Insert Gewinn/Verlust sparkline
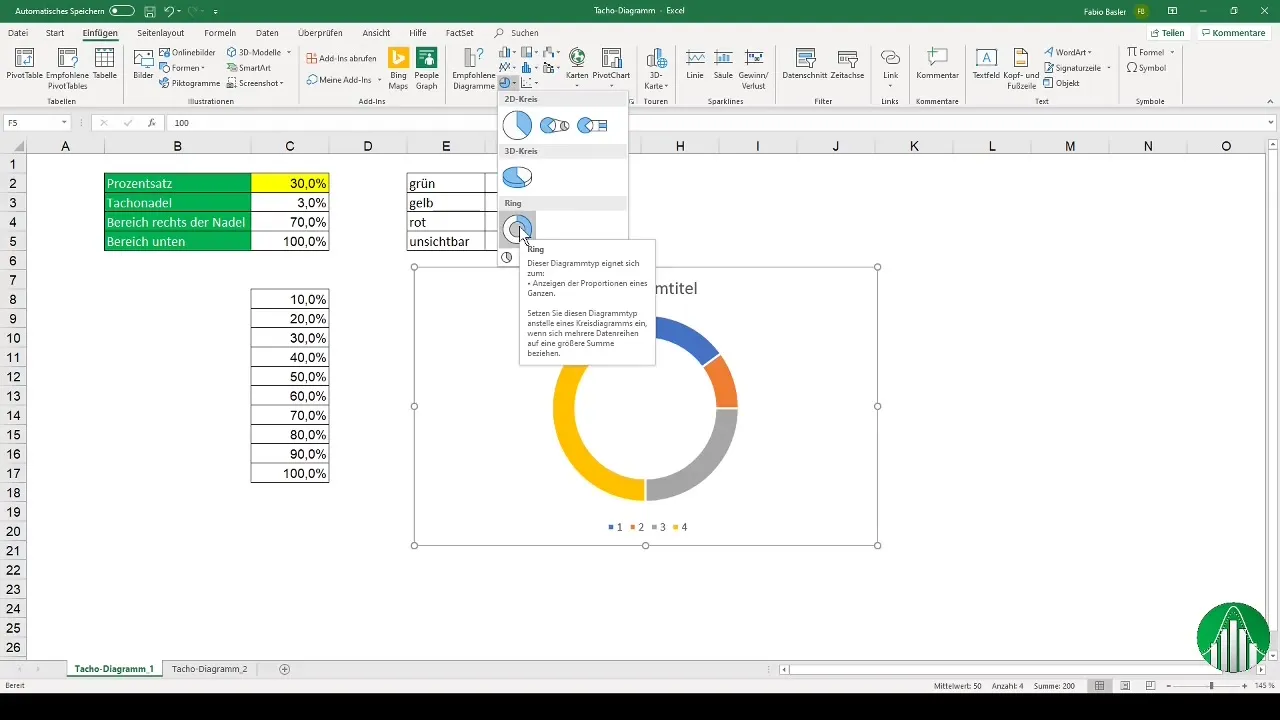 click(754, 67)
